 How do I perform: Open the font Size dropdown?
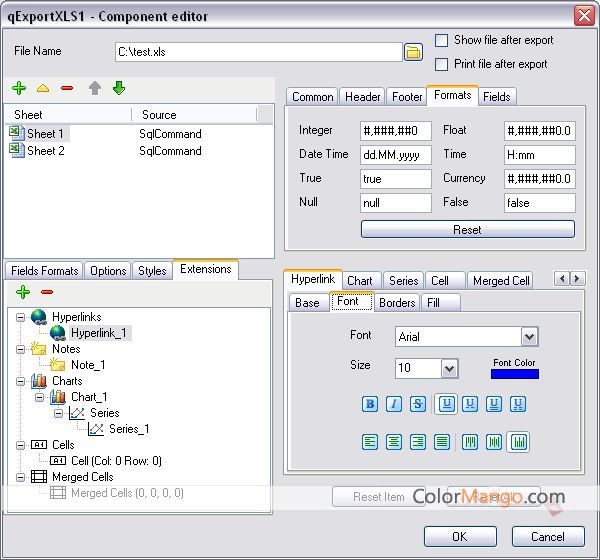point(449,368)
